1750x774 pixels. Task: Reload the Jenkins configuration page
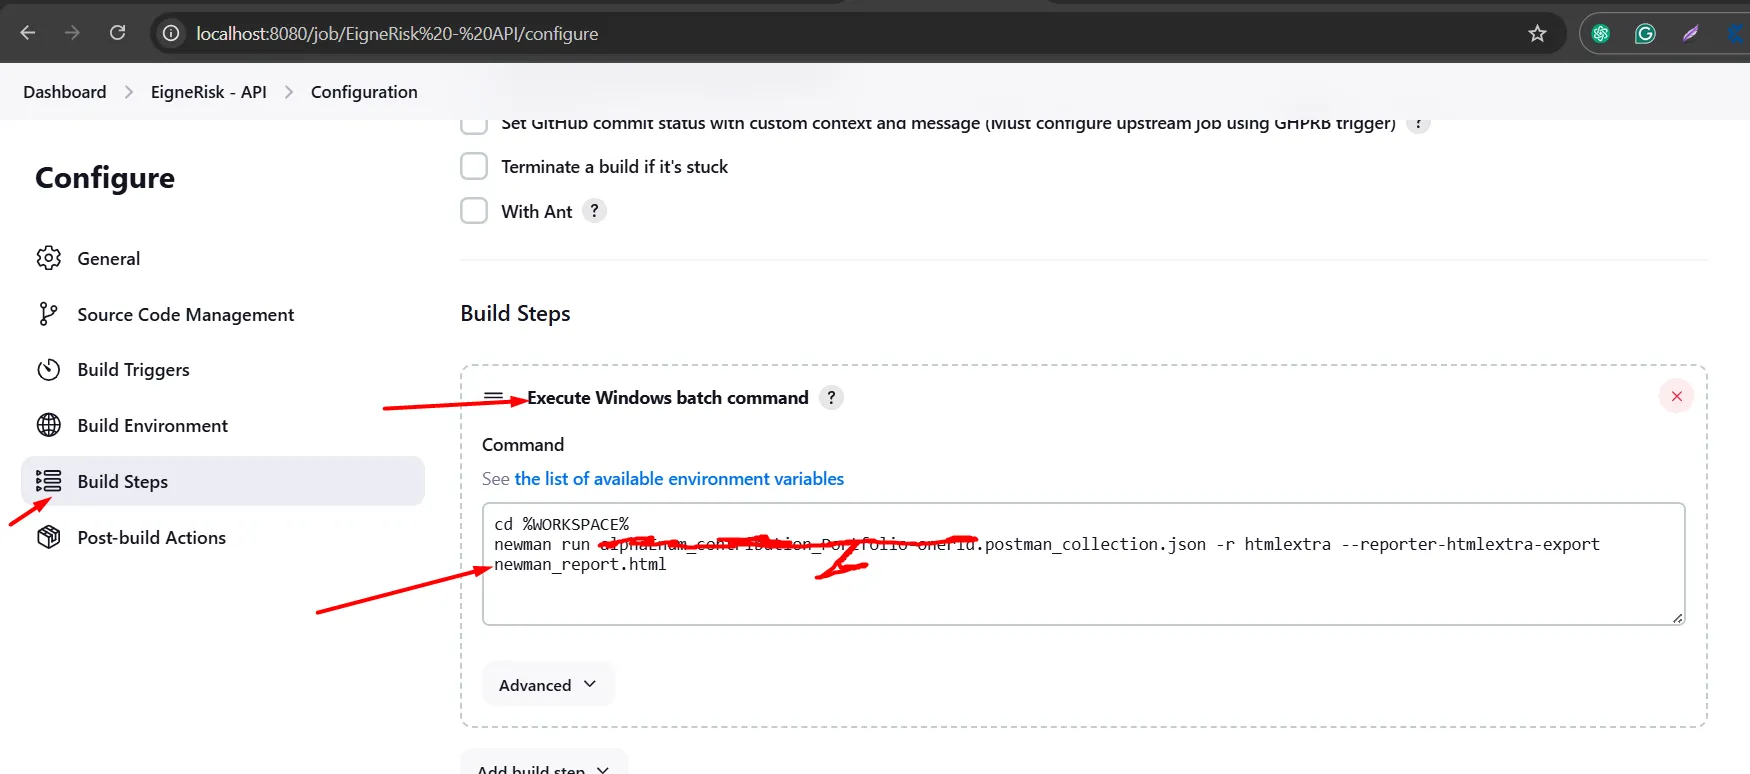(117, 33)
